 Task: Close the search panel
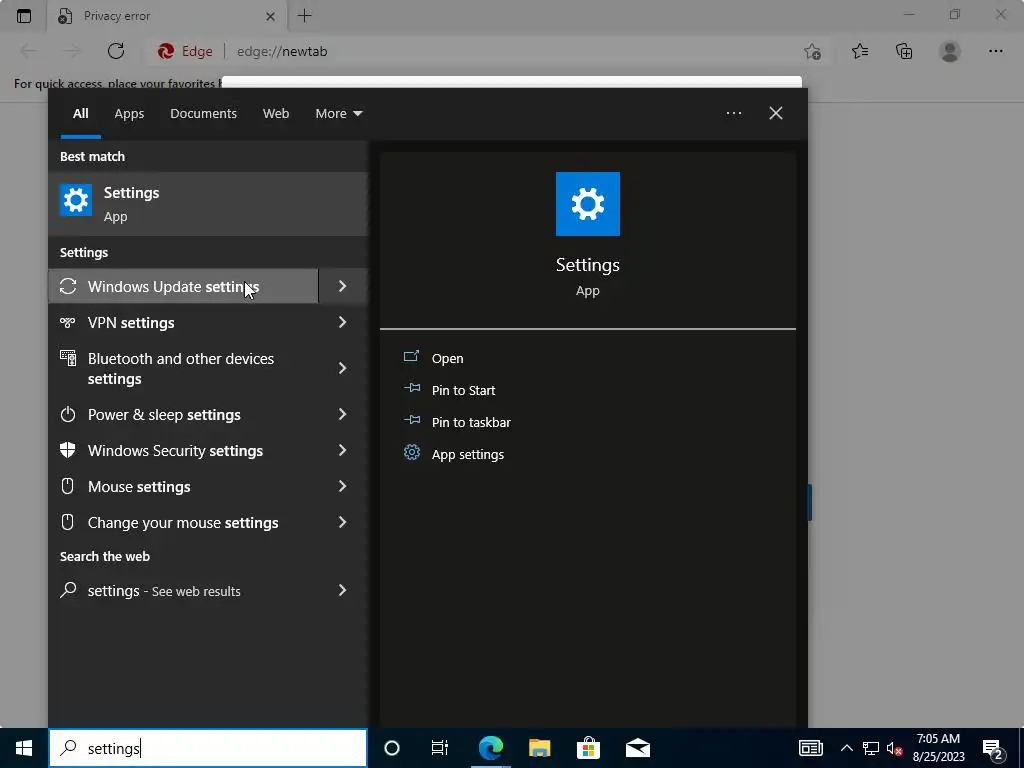pyautogui.click(x=776, y=113)
